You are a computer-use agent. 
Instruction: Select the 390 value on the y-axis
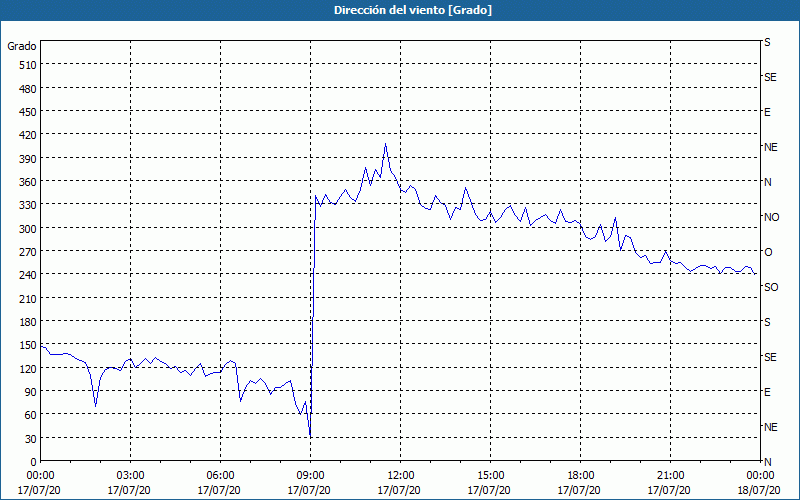[x=28, y=159]
